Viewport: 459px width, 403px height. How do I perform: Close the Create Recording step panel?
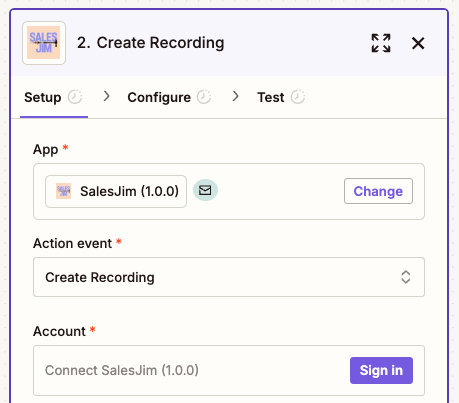pyautogui.click(x=418, y=43)
